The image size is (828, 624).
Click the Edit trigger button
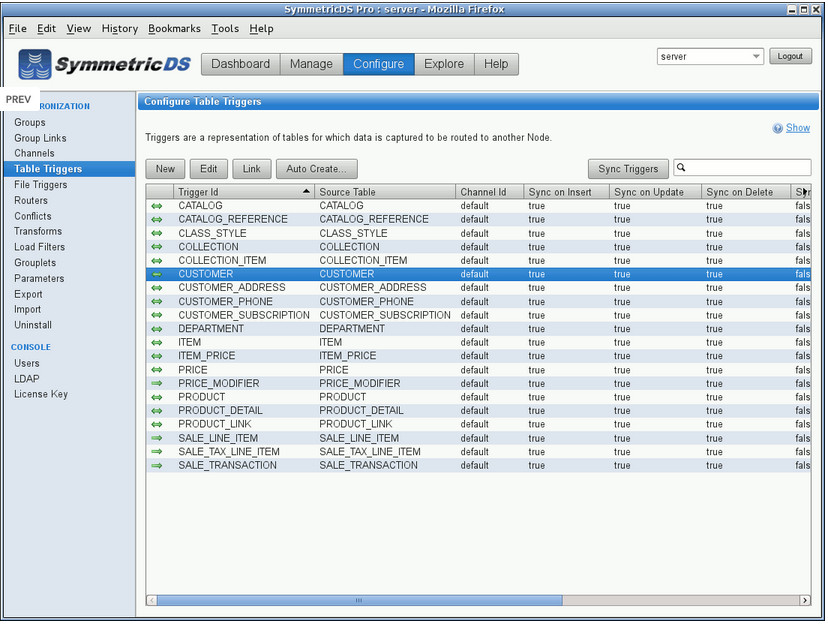[209, 169]
